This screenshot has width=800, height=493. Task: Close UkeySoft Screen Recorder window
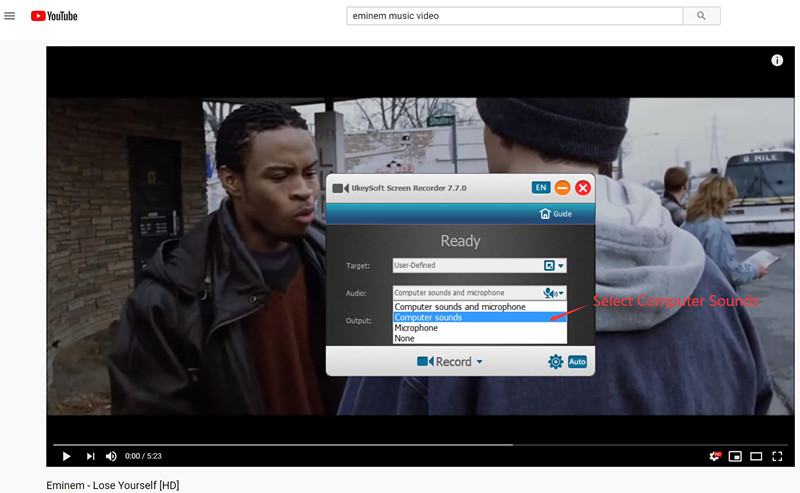583,188
